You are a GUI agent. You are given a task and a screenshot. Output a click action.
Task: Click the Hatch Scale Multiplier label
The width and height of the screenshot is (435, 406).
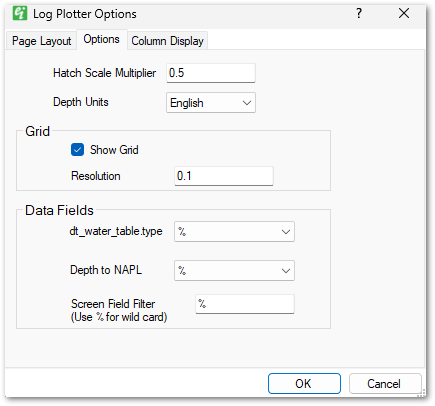(104, 73)
